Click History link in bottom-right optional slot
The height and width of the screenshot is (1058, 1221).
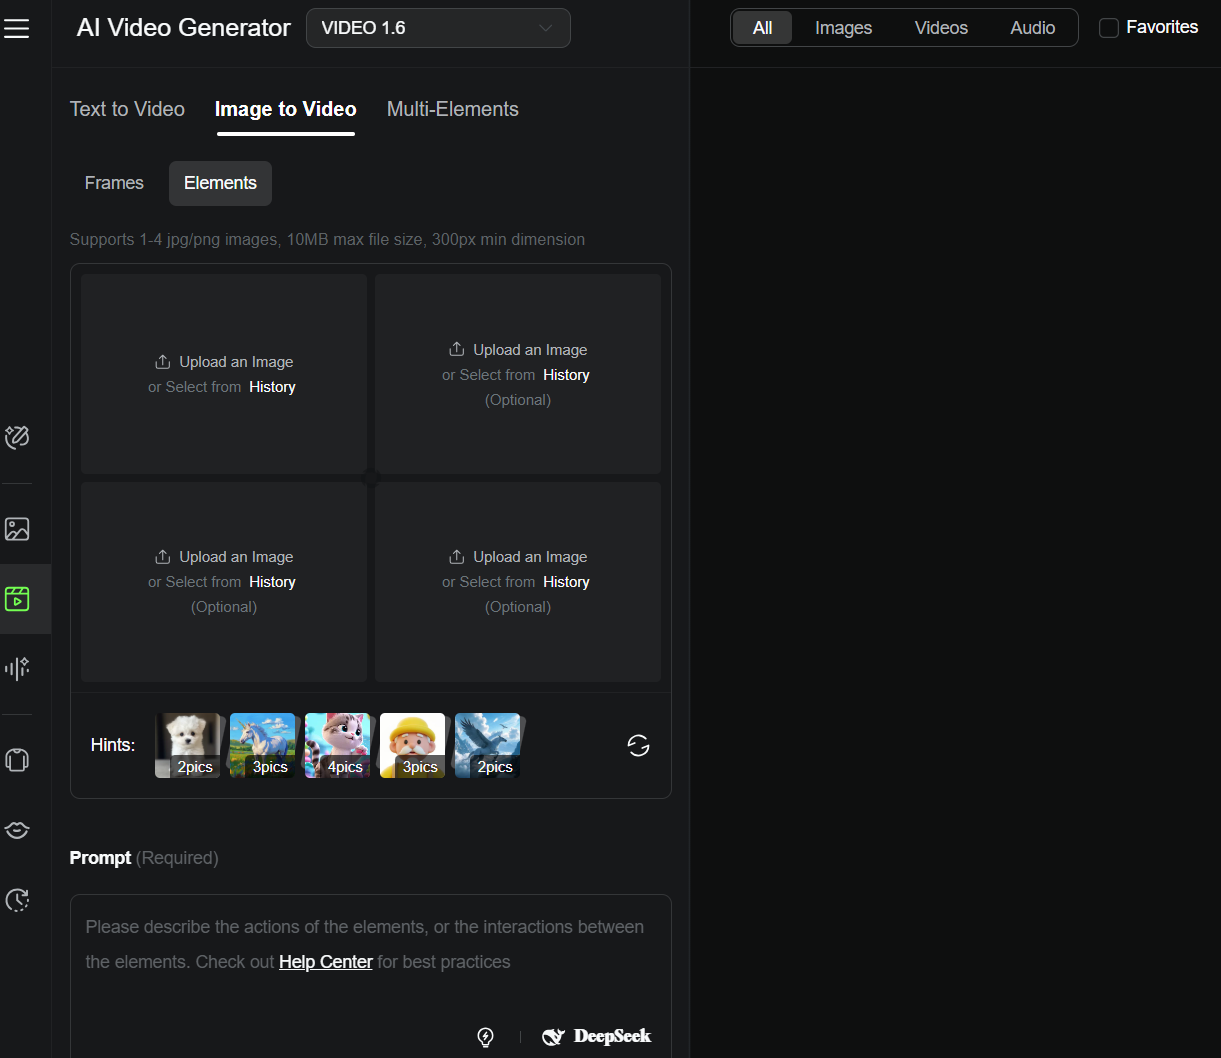pos(566,582)
